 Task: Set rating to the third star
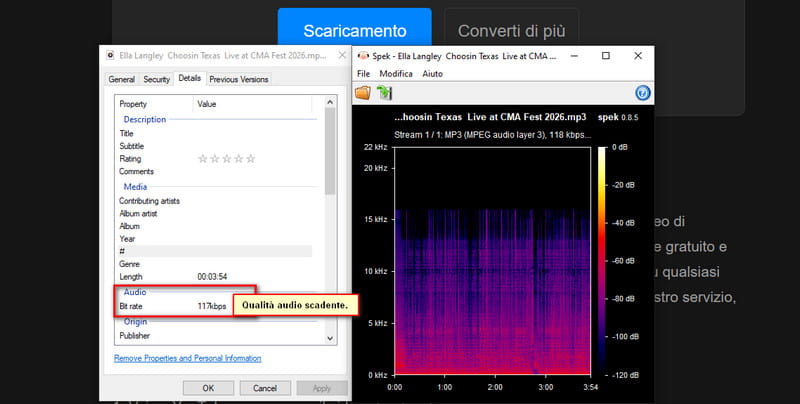coord(227,159)
